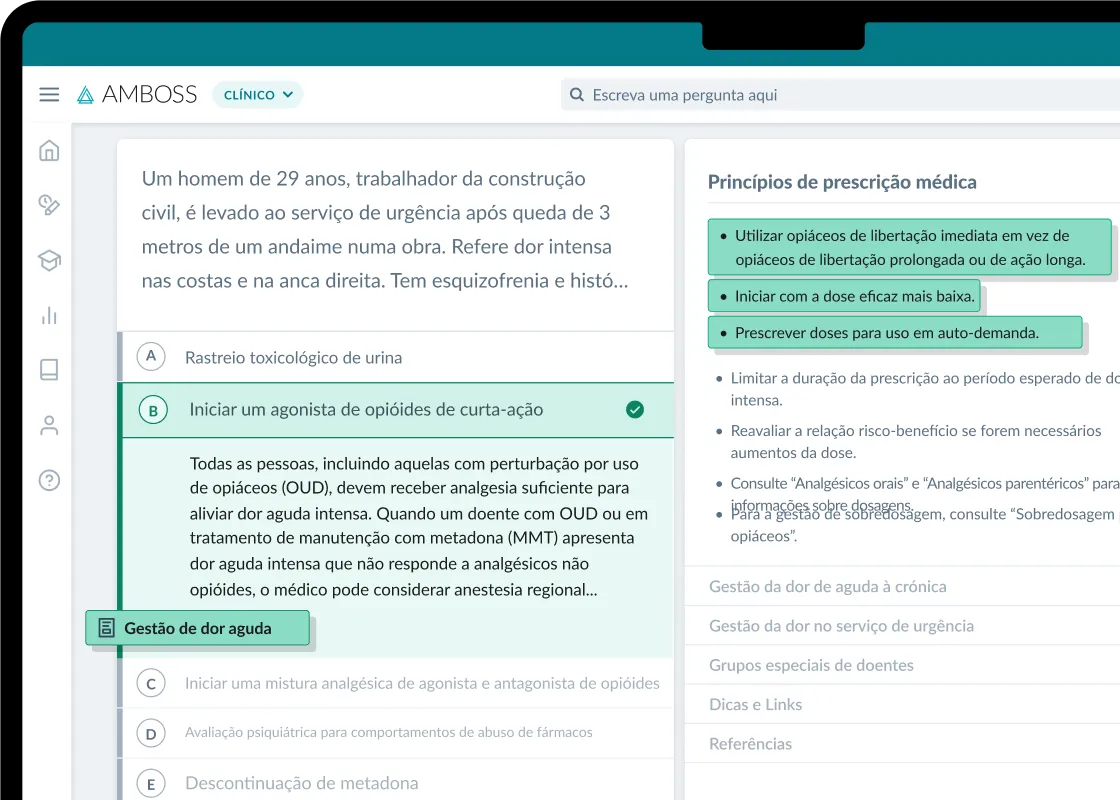Select answer option E circle

click(151, 784)
